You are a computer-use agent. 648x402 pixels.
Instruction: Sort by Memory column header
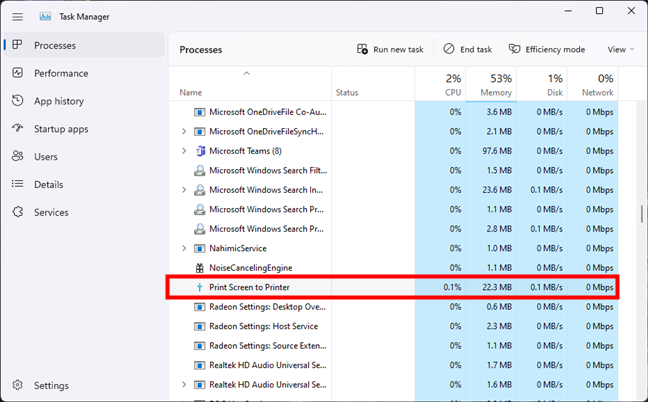(x=496, y=85)
